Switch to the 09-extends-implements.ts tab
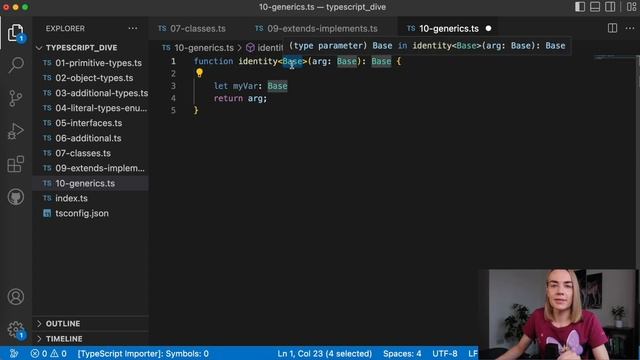 [316, 29]
